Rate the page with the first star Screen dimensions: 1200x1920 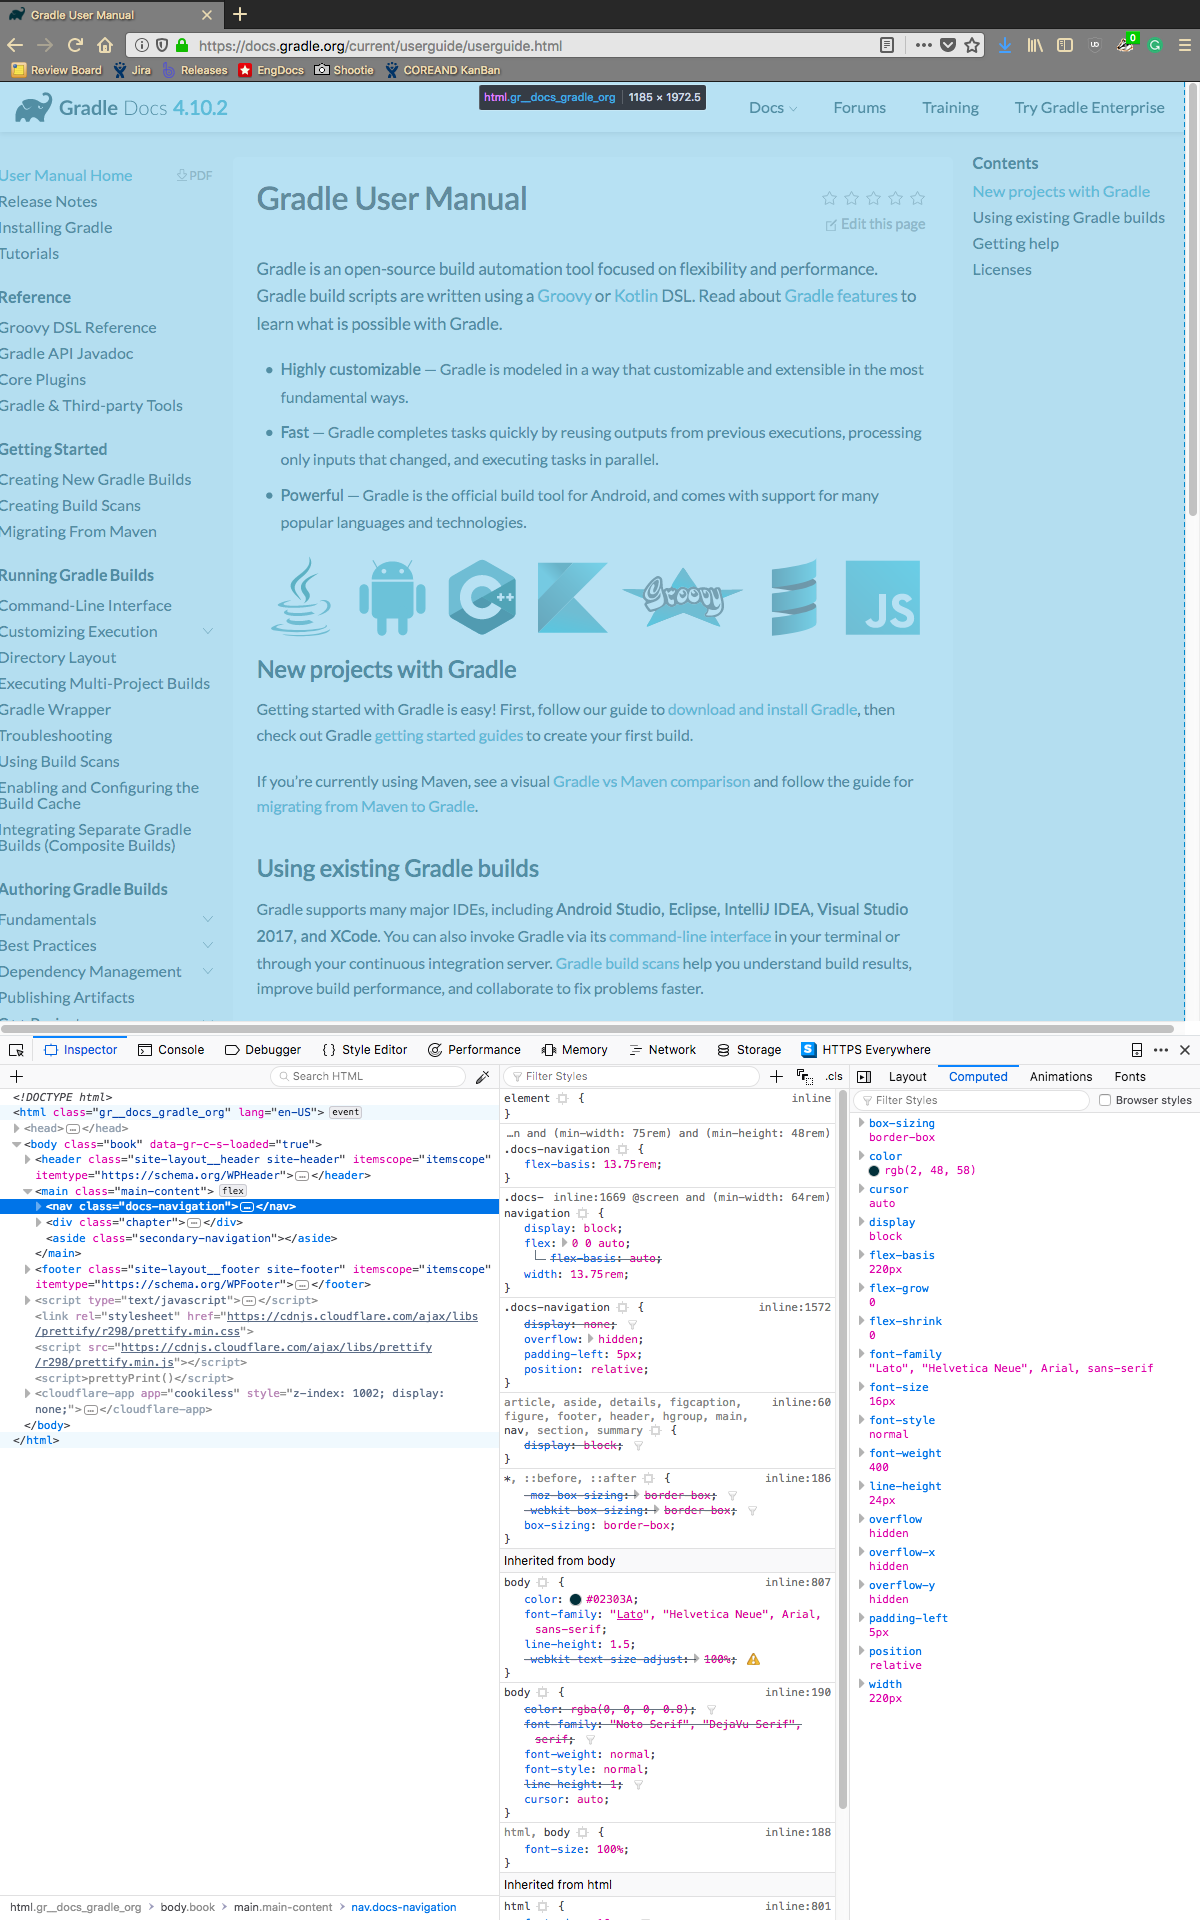(x=829, y=198)
